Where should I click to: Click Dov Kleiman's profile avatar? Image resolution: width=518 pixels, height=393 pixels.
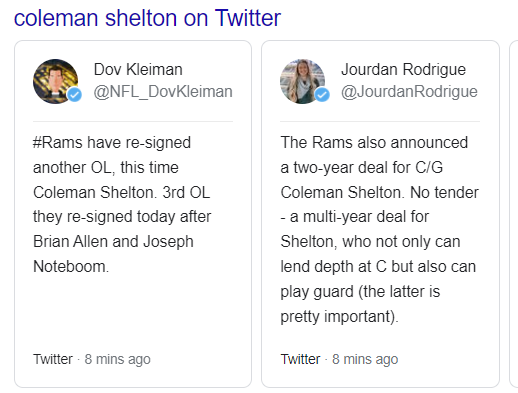pyautogui.click(x=56, y=81)
